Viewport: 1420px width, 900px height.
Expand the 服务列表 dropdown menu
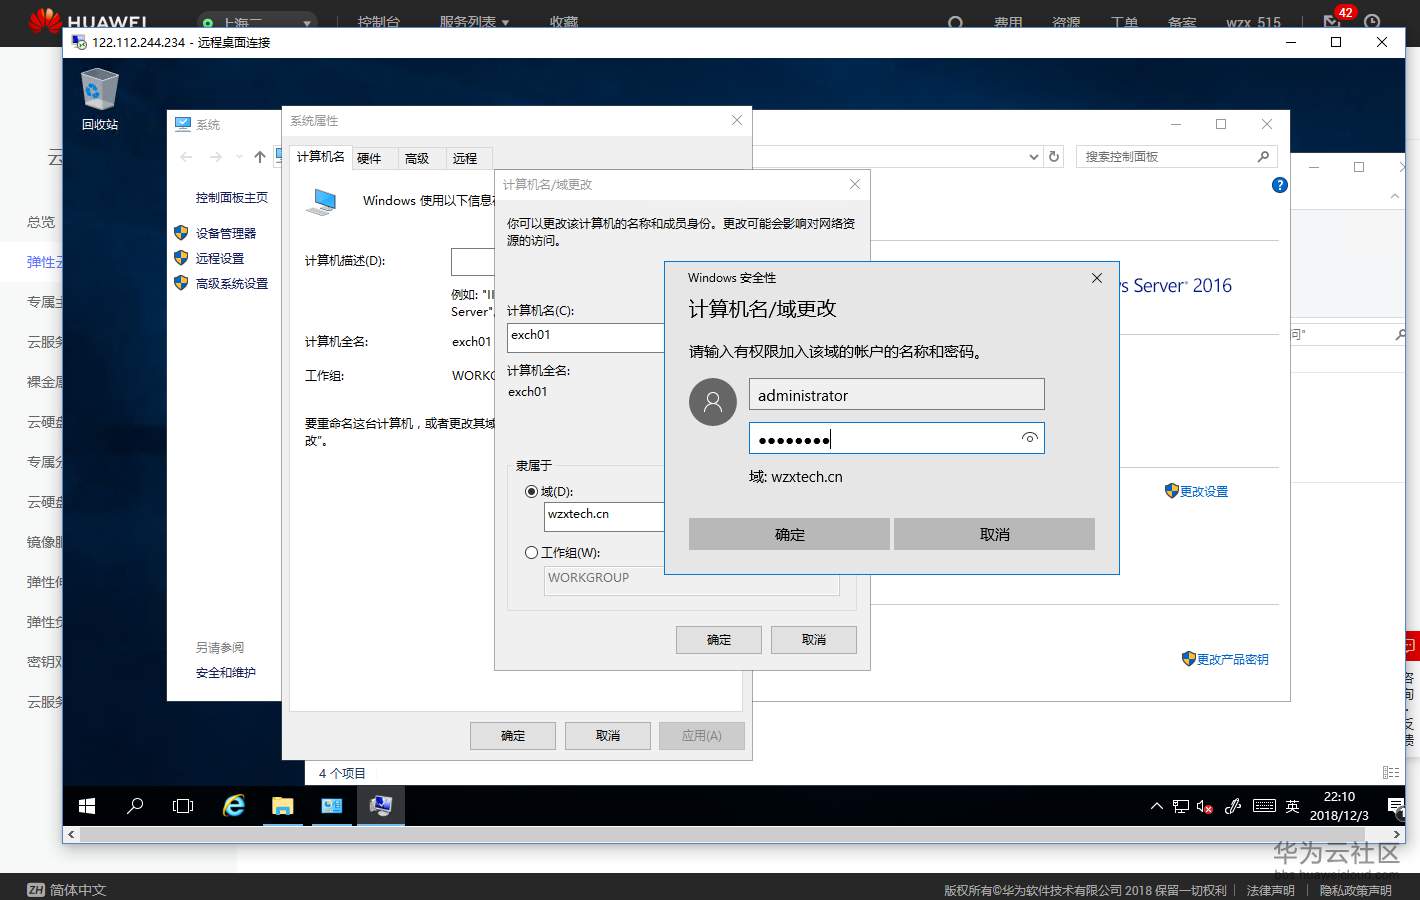coord(468,20)
